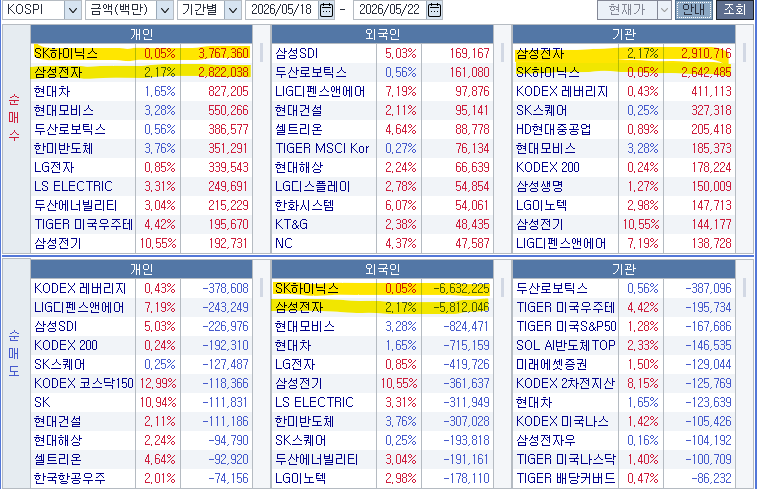The image size is (757, 489).
Task: Select LS ELECTRIC in 외국인 net-sell list
Action: (314, 402)
